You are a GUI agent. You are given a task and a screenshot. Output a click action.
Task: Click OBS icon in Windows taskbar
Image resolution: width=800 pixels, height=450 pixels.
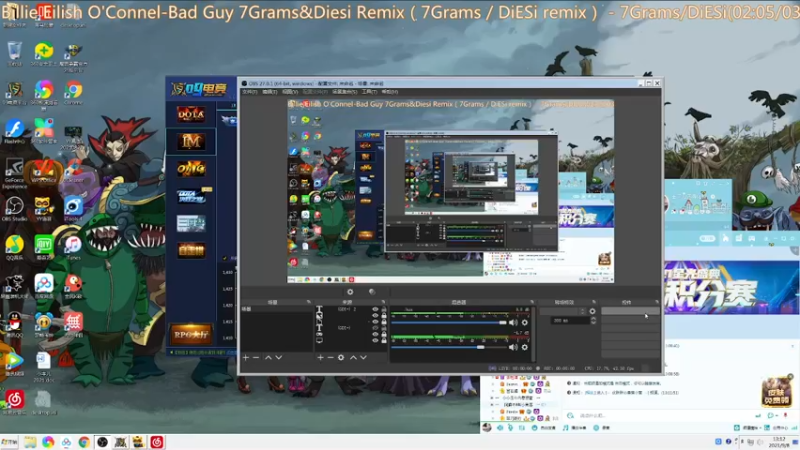[102, 442]
